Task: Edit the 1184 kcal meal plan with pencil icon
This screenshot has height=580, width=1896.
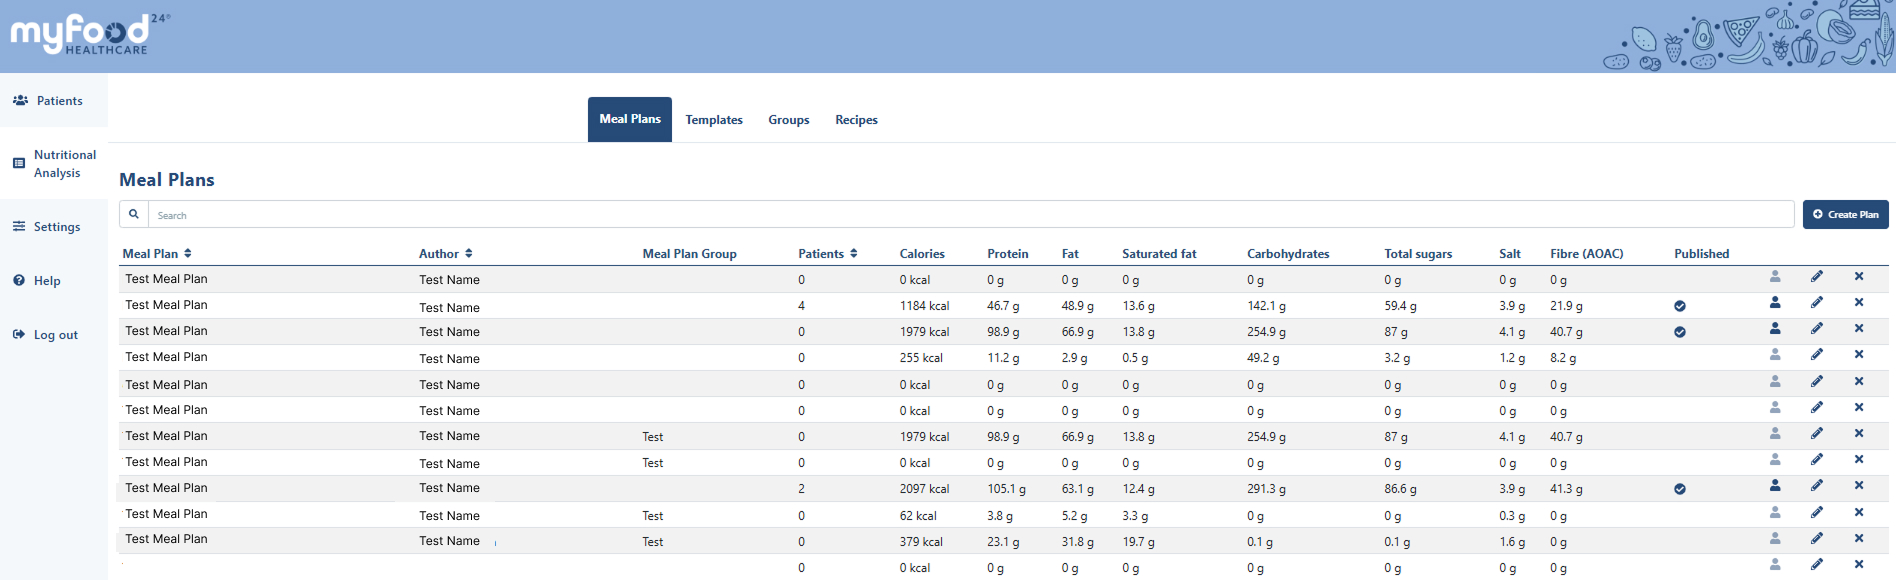Action: pos(1816,303)
